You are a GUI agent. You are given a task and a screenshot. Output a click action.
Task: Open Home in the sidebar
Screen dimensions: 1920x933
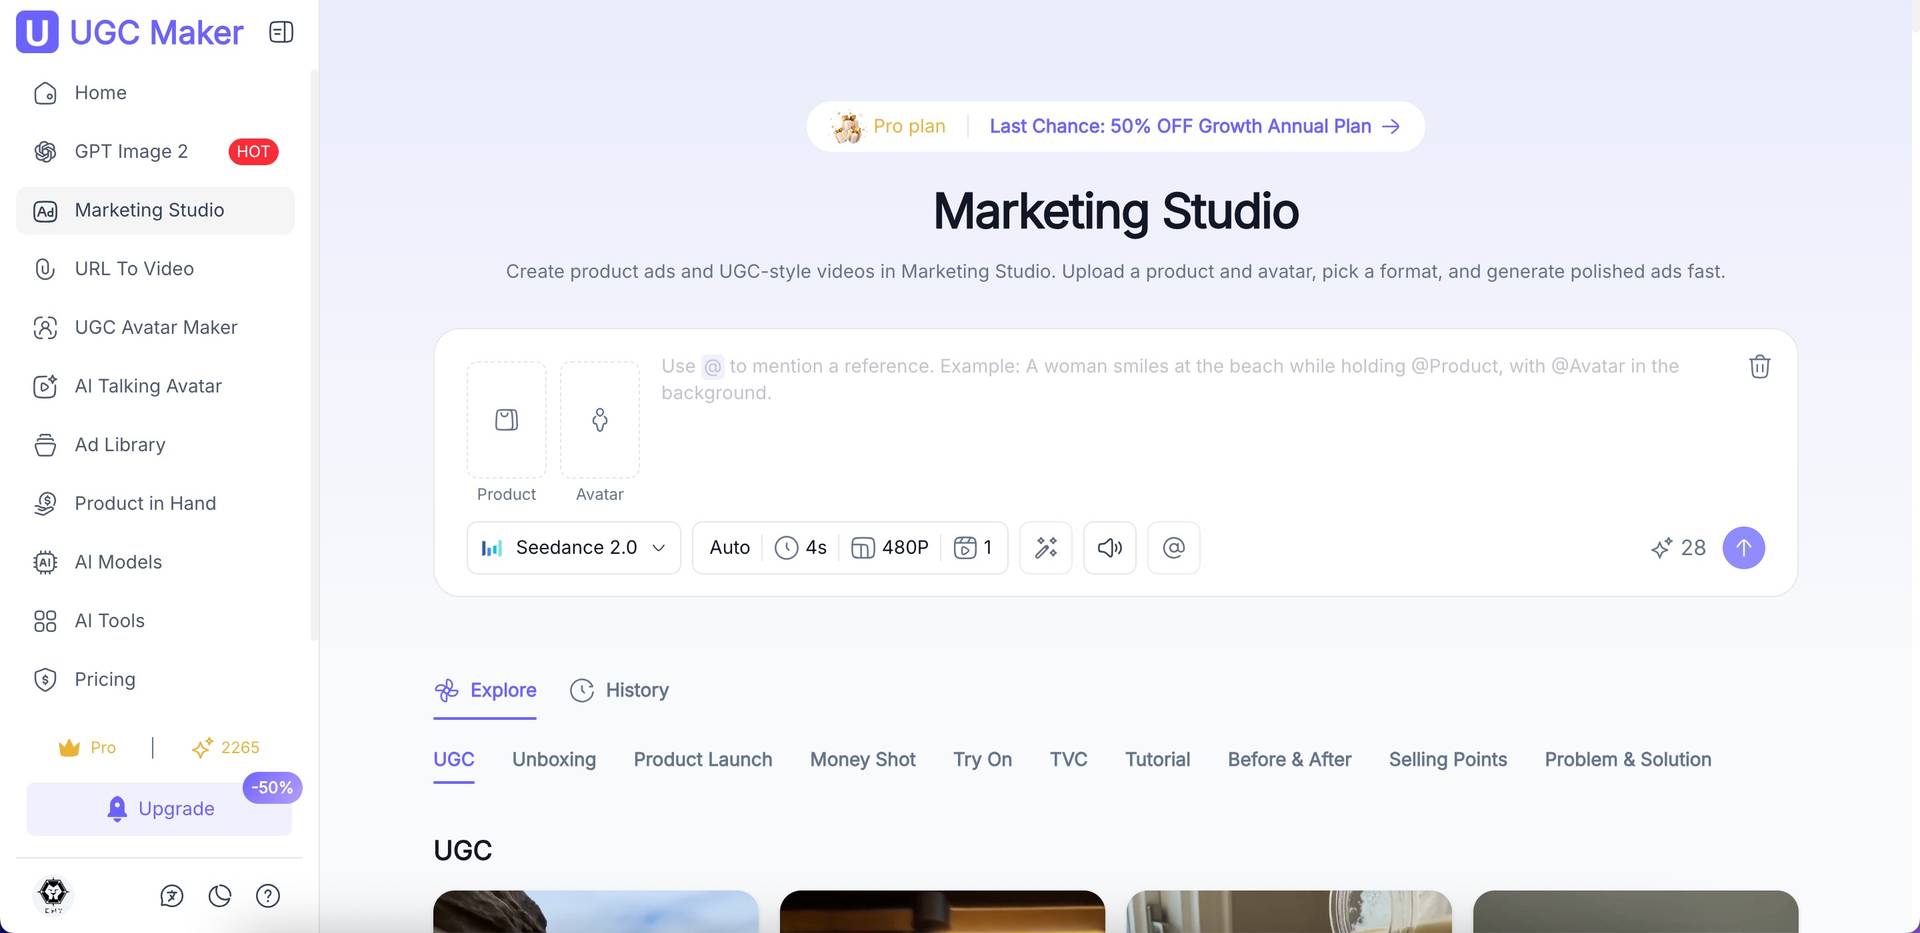click(x=155, y=93)
